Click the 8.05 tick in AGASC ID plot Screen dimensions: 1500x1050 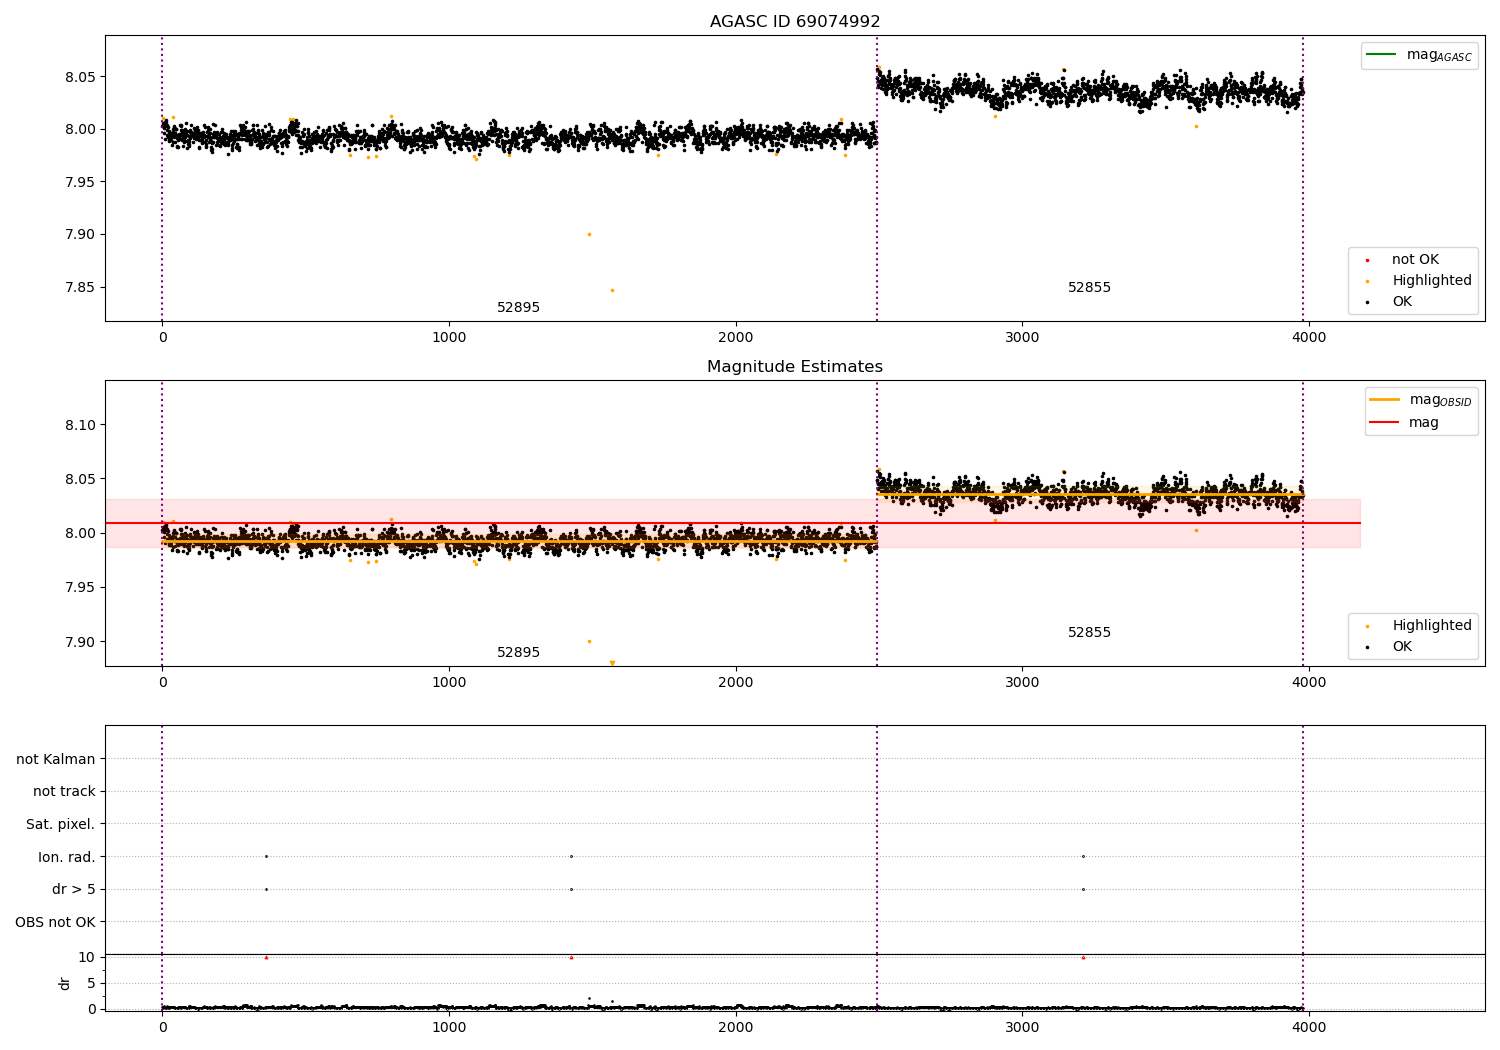click(x=79, y=77)
